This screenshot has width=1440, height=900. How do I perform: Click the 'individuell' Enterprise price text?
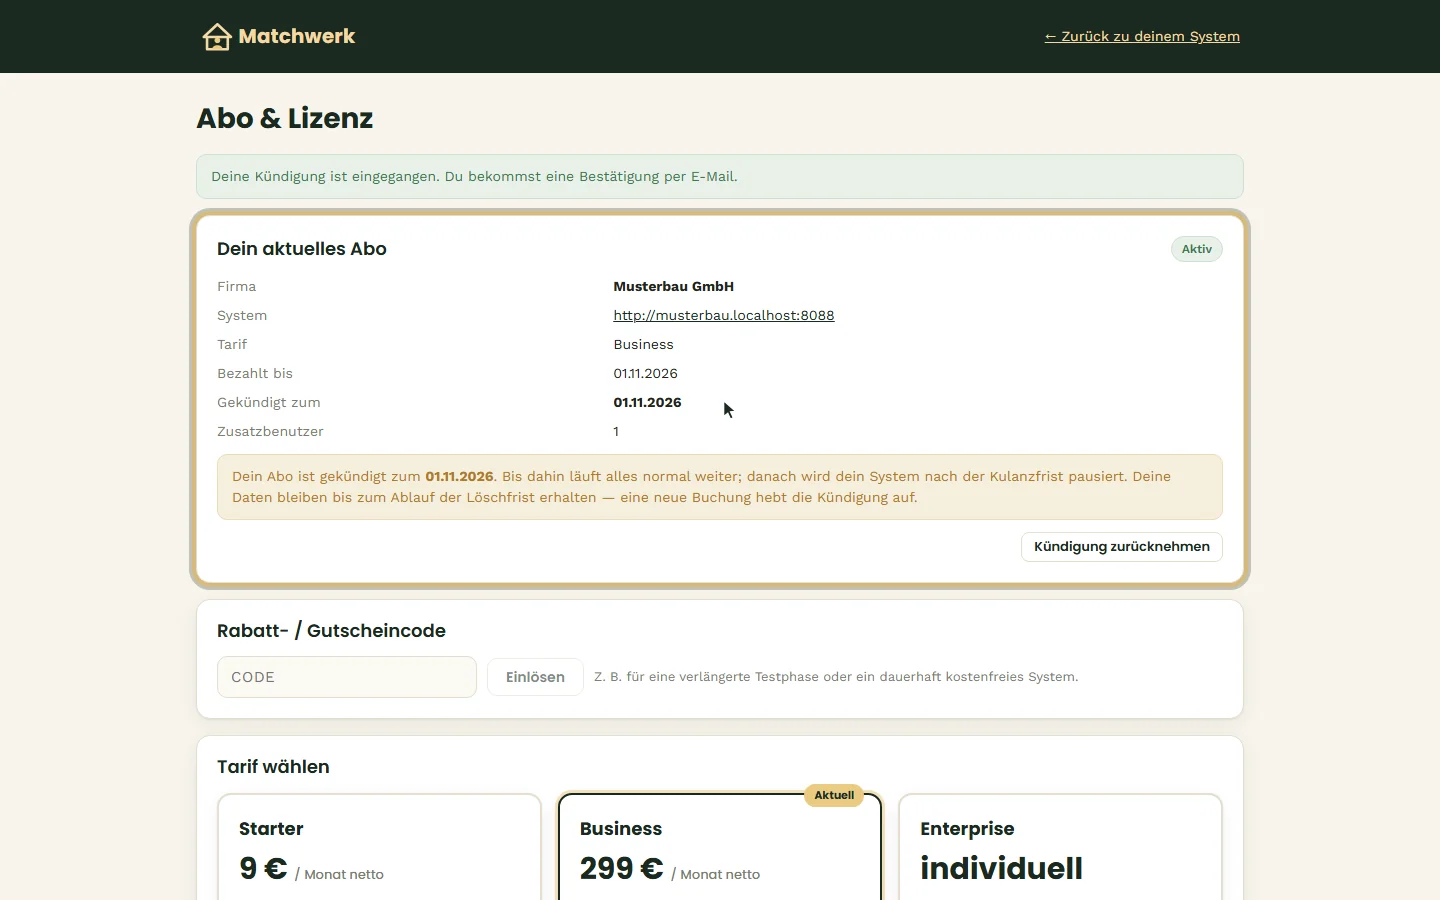click(1001, 868)
